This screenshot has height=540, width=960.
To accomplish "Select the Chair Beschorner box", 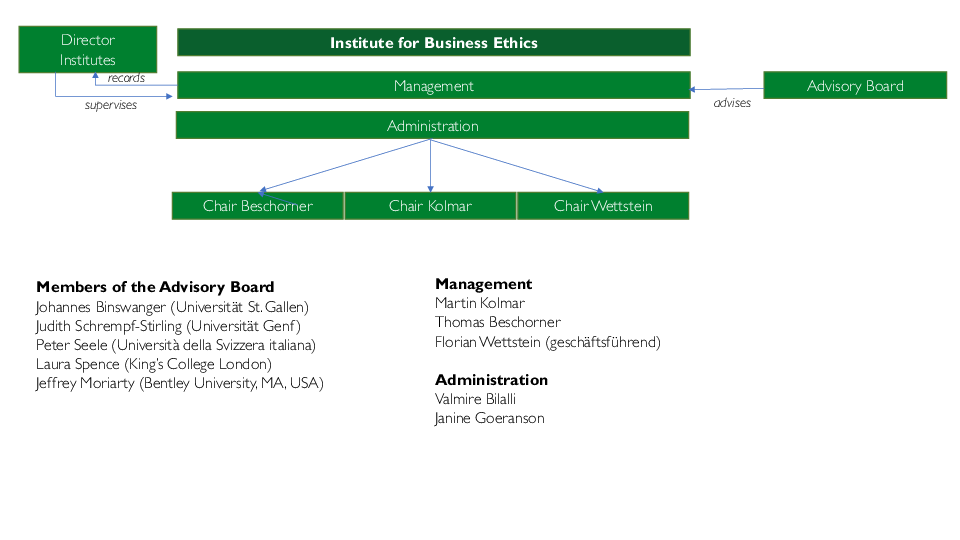I will [x=258, y=206].
